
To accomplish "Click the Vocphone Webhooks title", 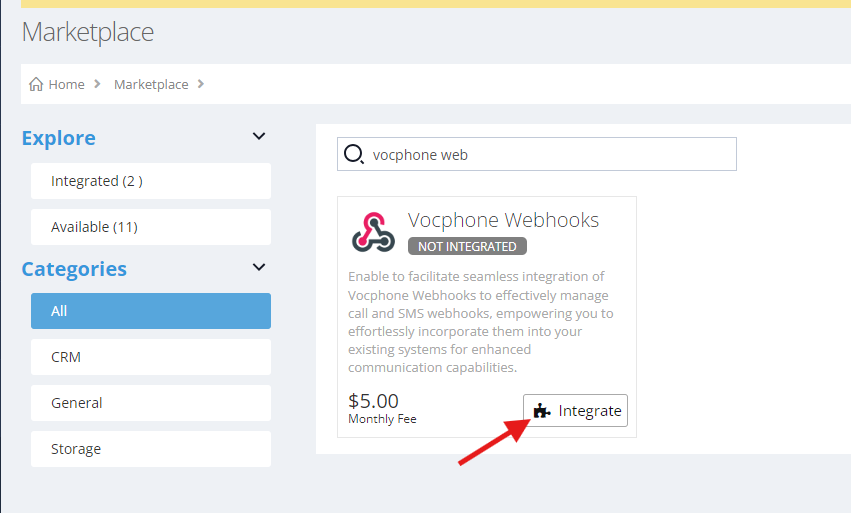I will 503,220.
